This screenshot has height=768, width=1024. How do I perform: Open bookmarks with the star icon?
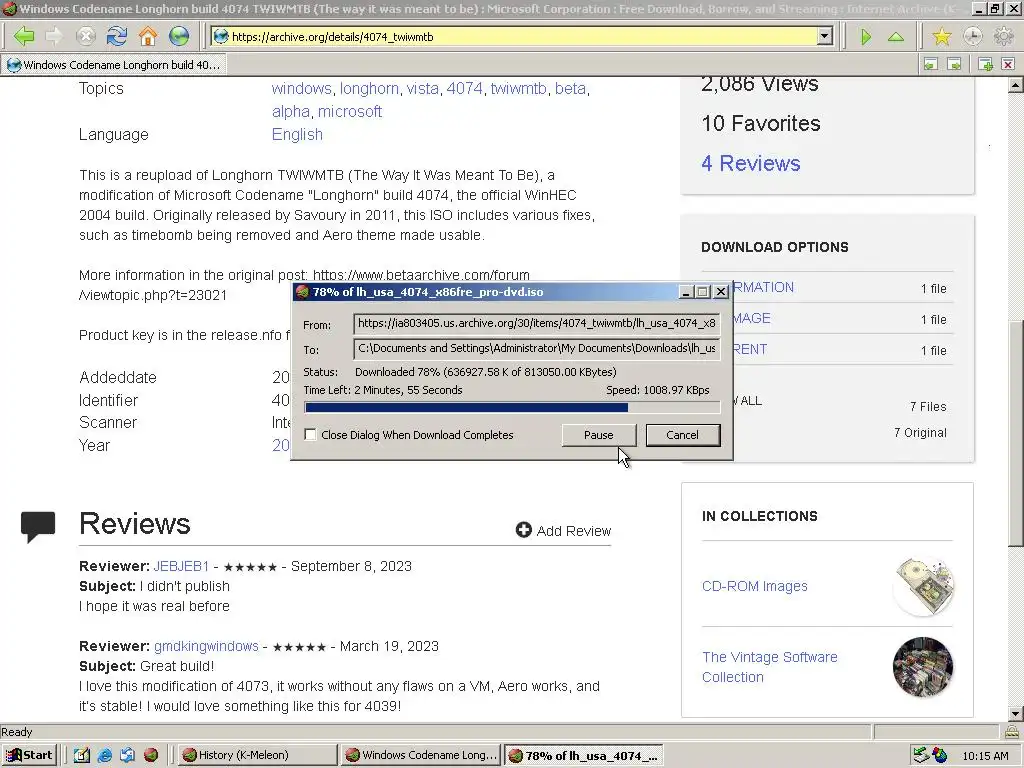click(942, 37)
